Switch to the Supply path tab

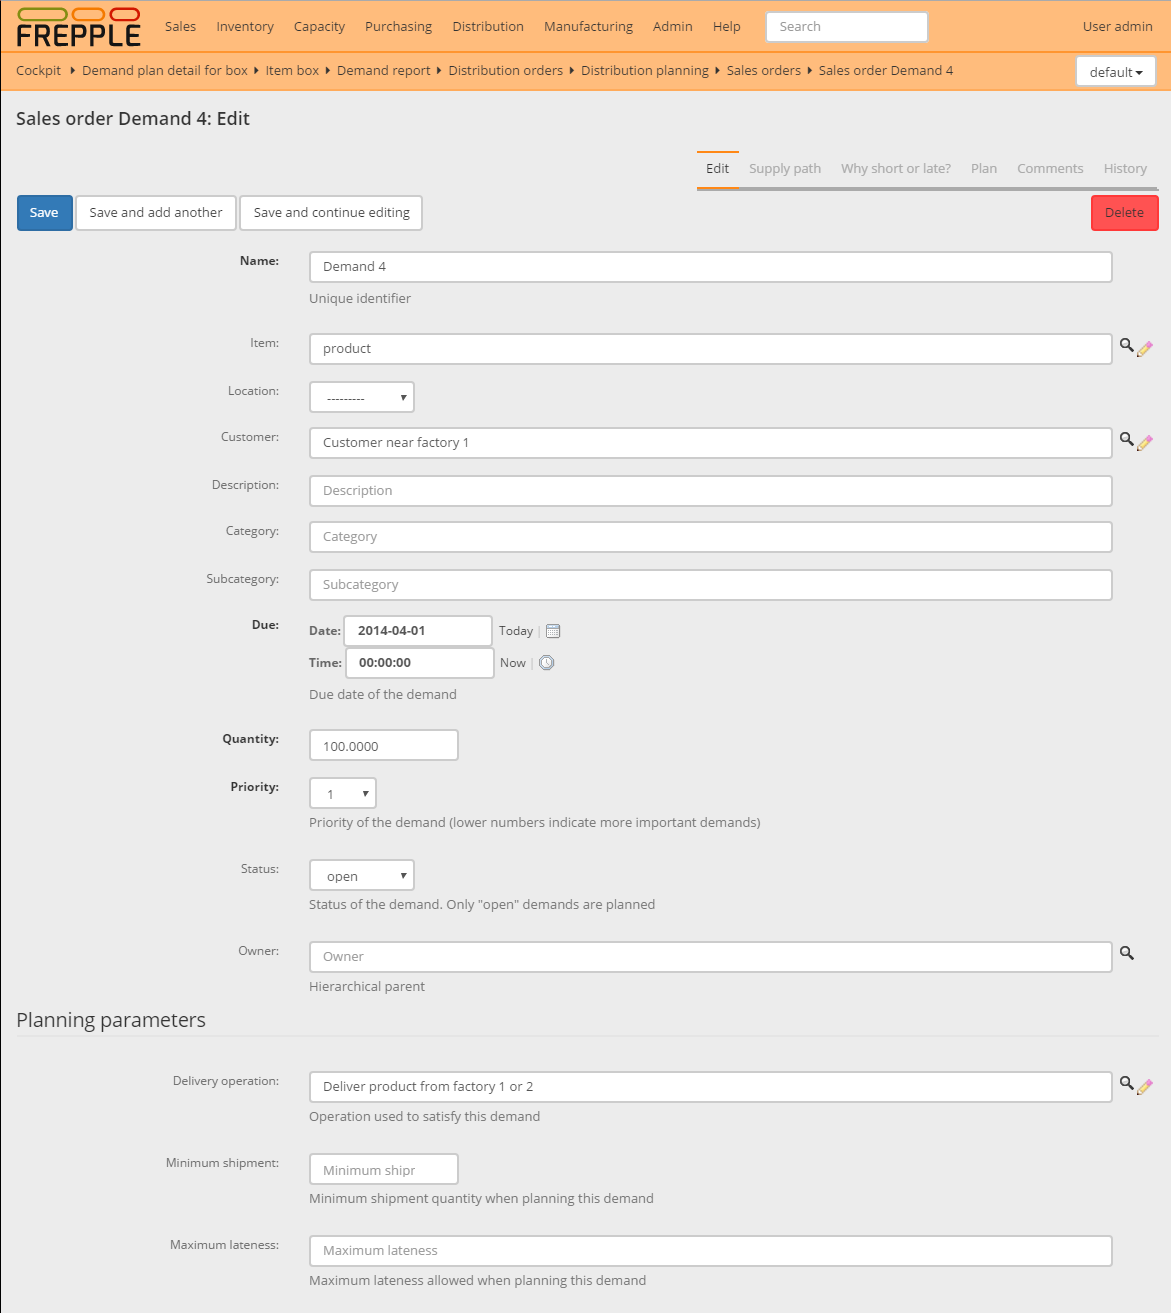click(784, 168)
